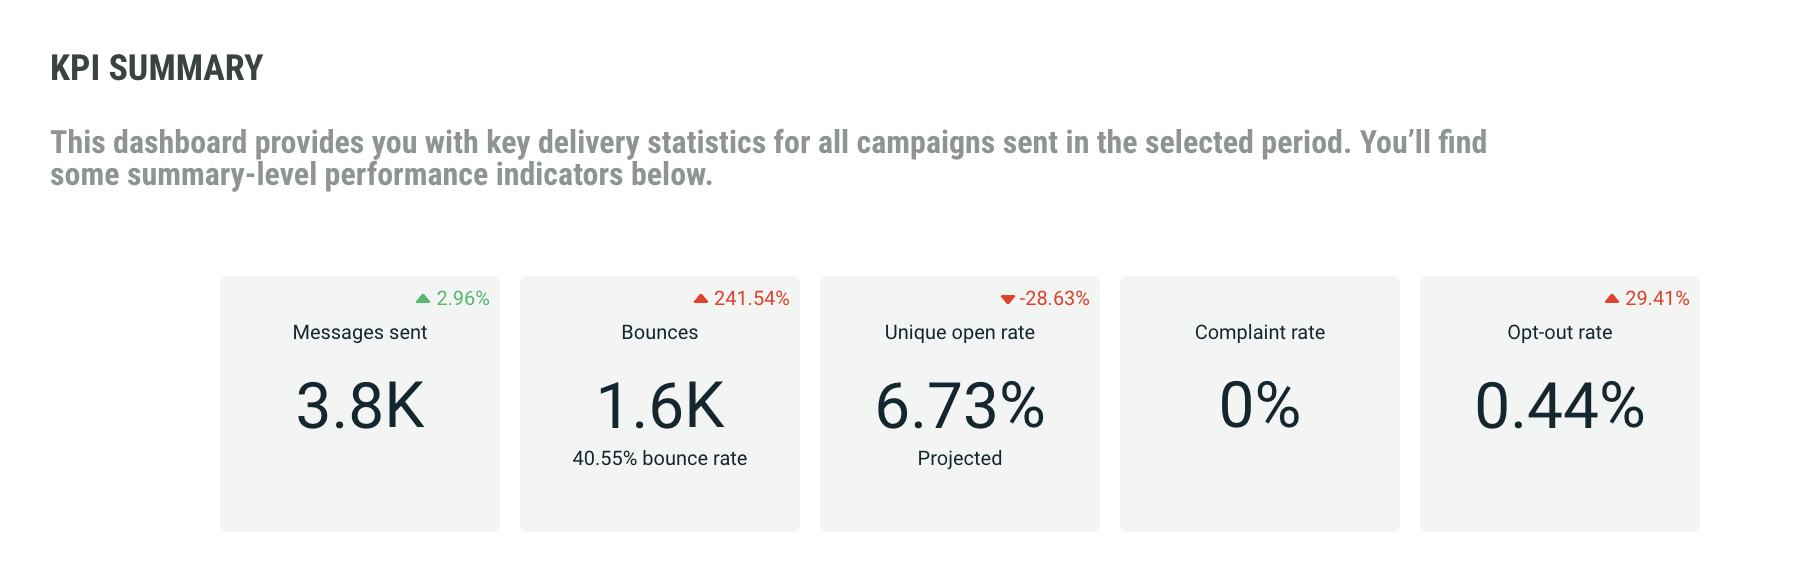The height and width of the screenshot is (588, 1796).
Task: Click the 241.54% bounce change value
Action: coord(752,299)
